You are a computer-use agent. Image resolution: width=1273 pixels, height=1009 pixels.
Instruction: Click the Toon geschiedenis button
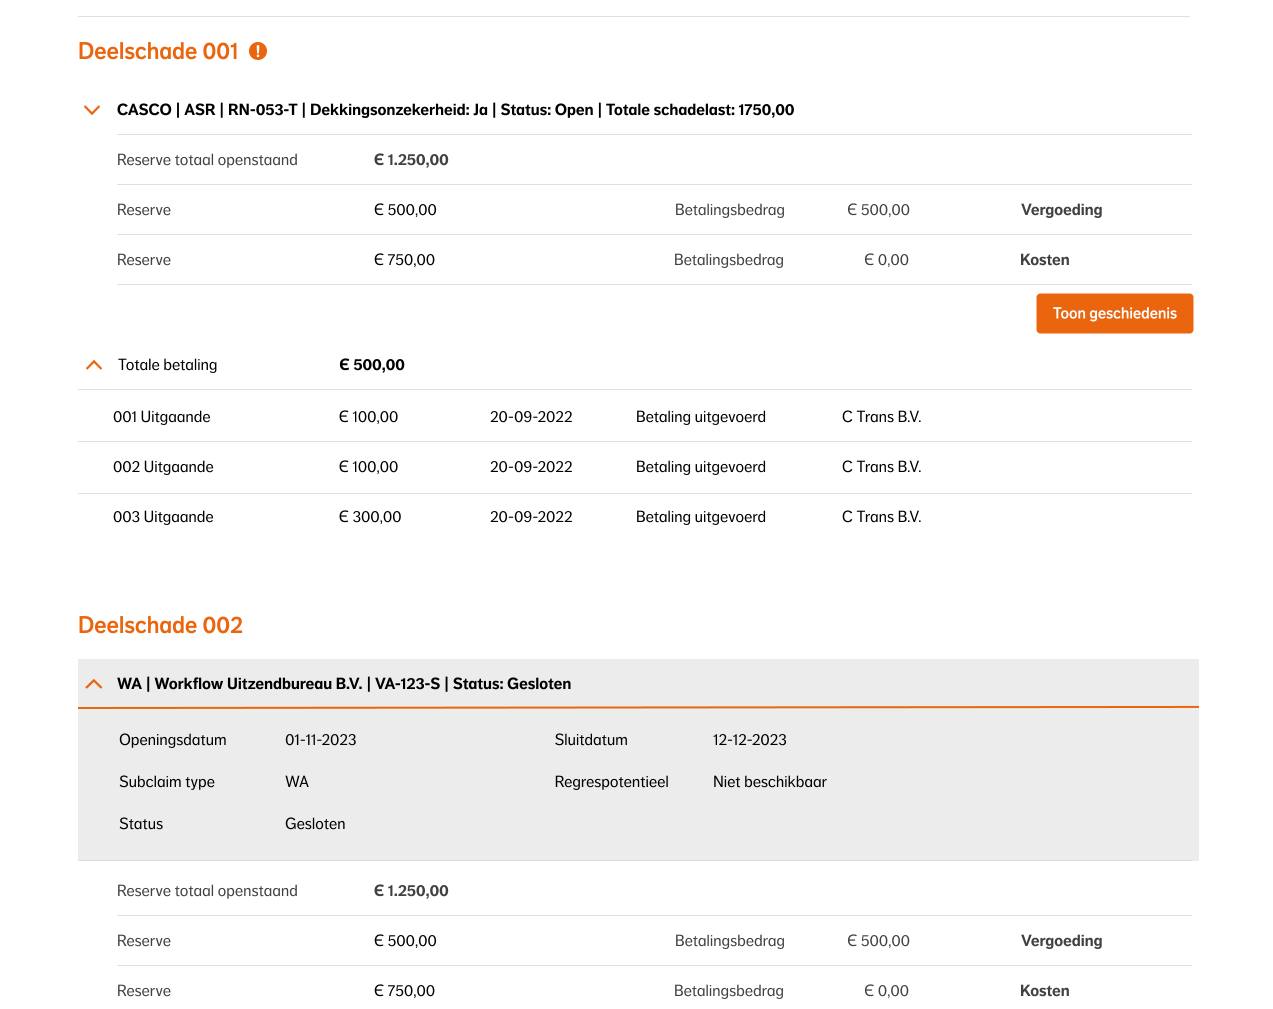coord(1114,313)
